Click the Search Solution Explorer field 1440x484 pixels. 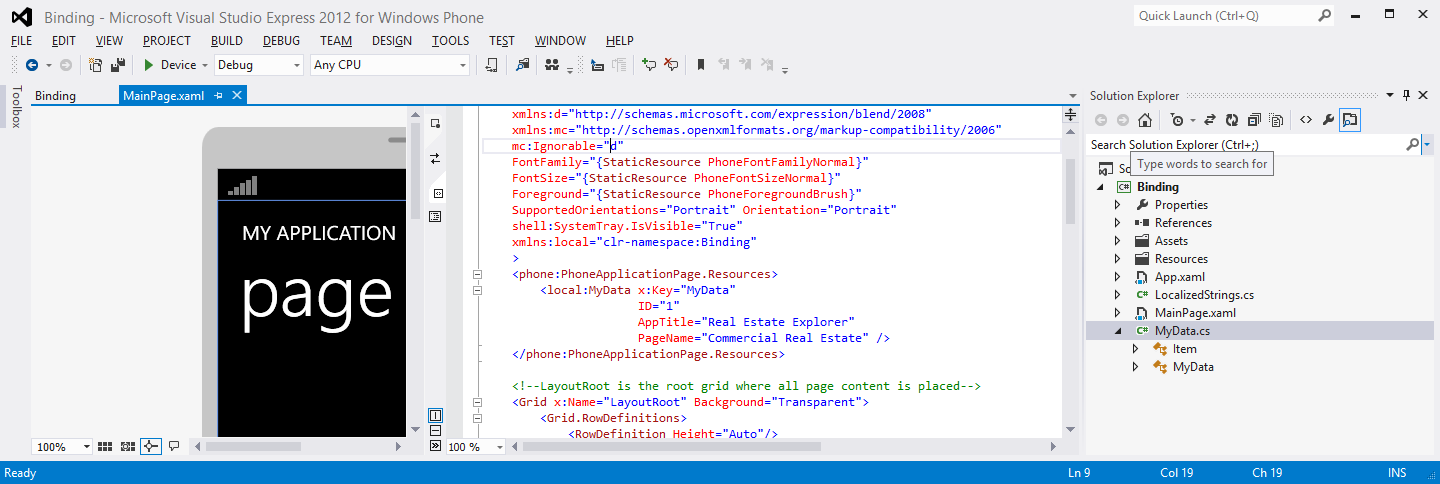point(1246,145)
